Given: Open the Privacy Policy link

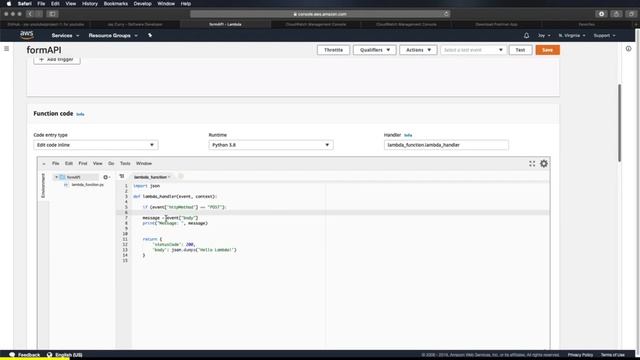Looking at the screenshot, I should 580,355.
